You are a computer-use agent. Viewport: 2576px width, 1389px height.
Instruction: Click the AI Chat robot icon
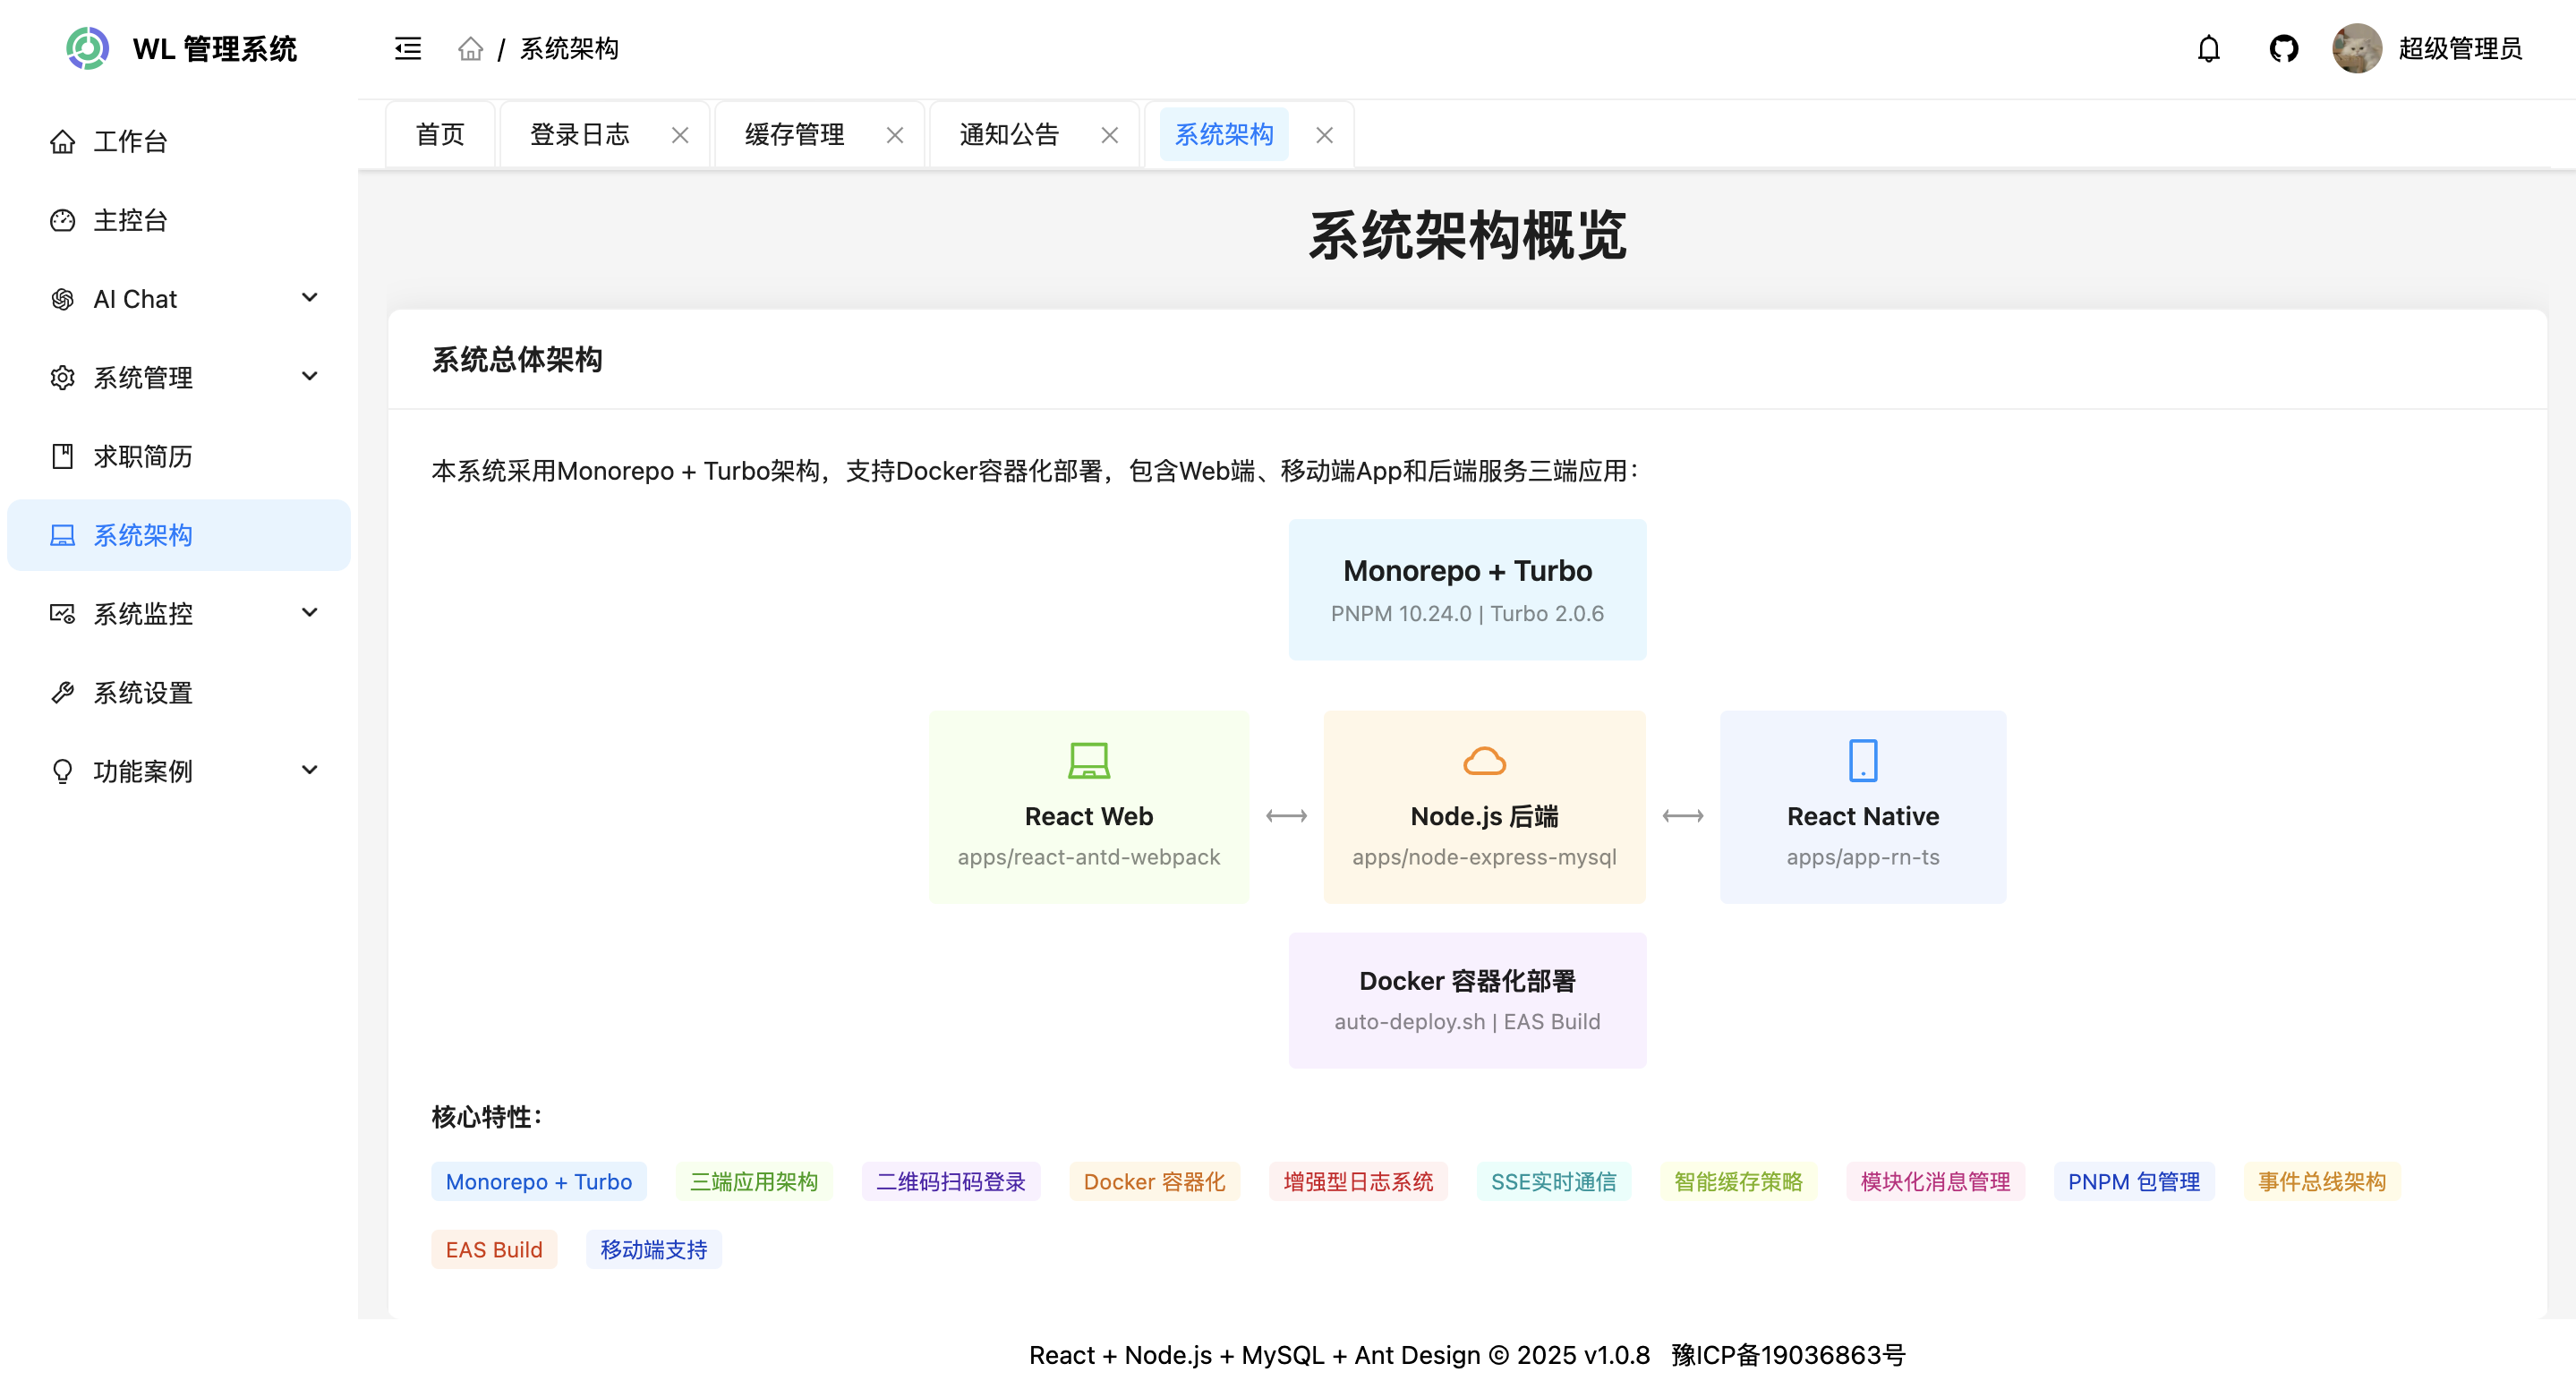click(63, 298)
